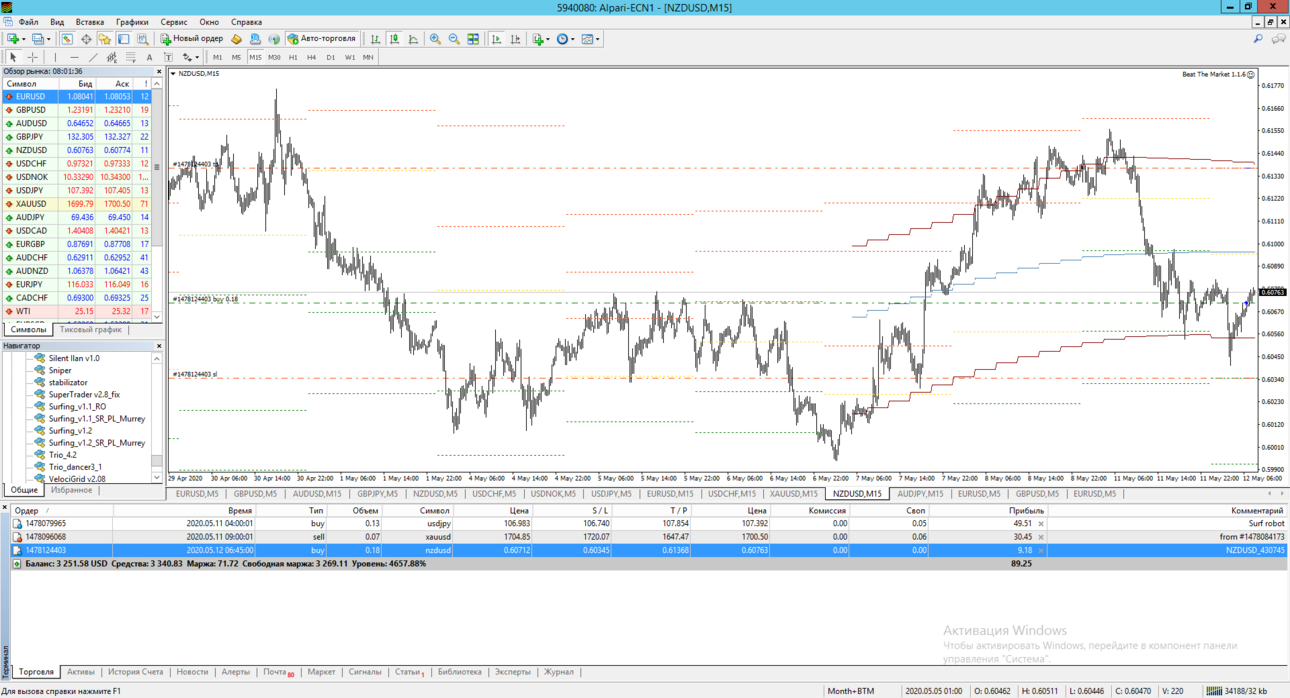
Task: Click Navigator list scroll-down arrow
Action: click(x=157, y=478)
